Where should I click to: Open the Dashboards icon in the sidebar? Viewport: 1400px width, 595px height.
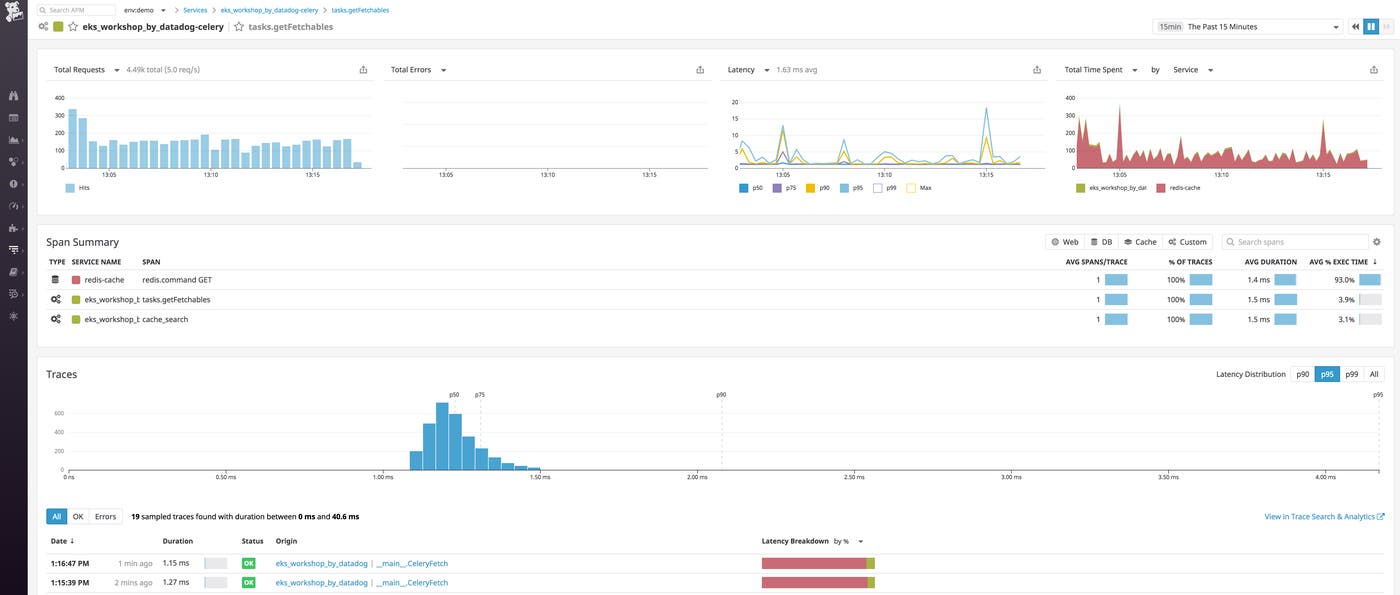13,119
